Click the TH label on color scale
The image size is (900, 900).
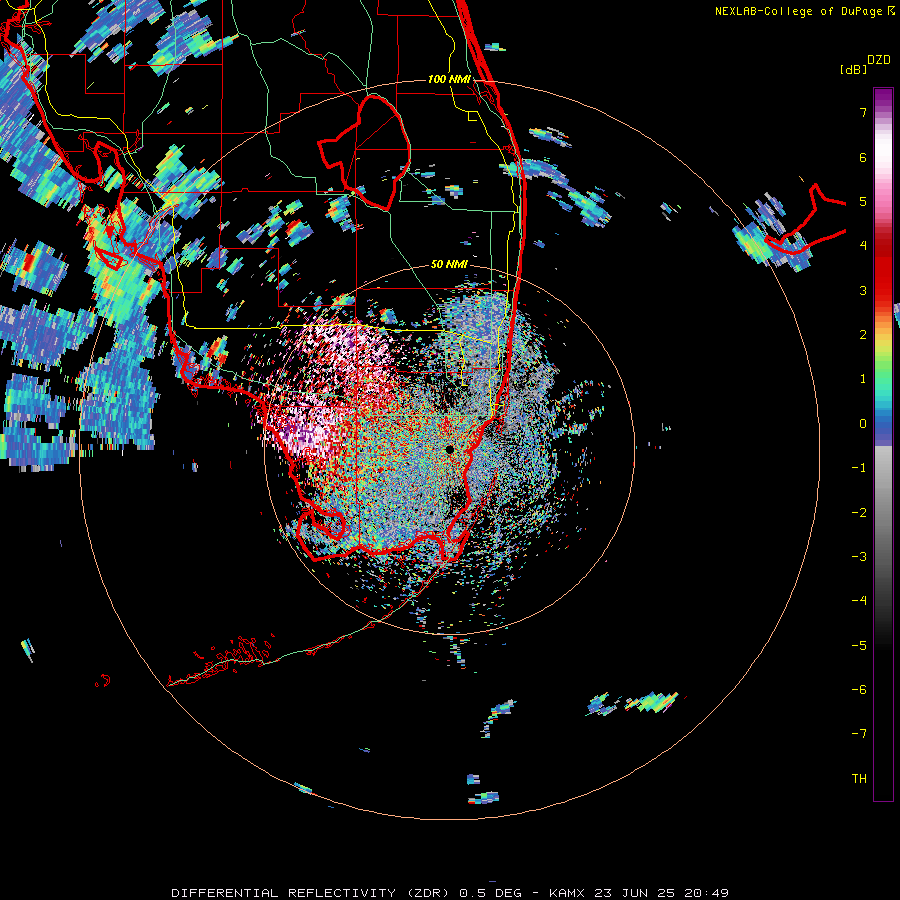pyautogui.click(x=859, y=778)
